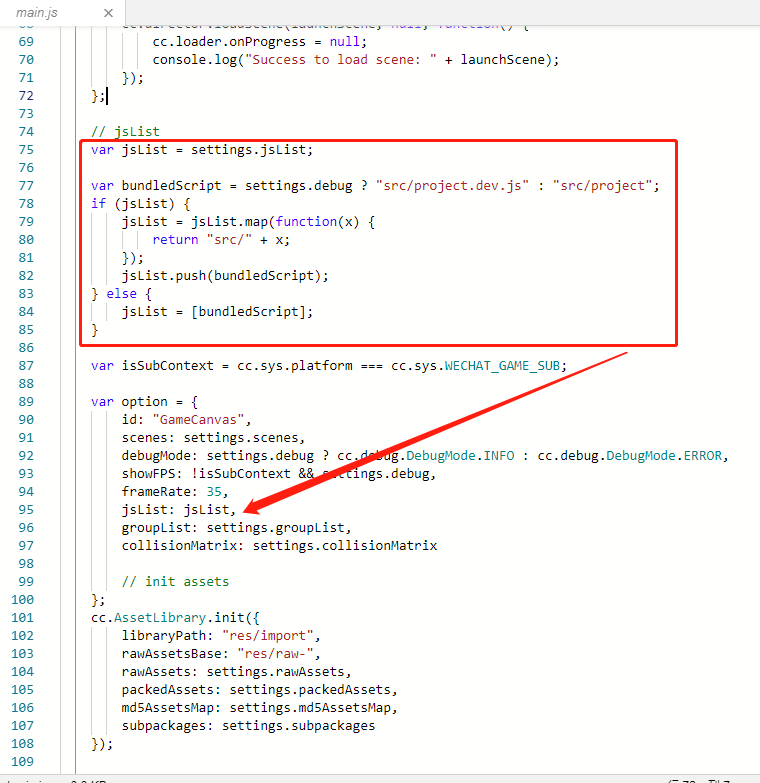
Task: Click 'packedAssets: settings.packedAssets,' line
Action: click(x=260, y=690)
